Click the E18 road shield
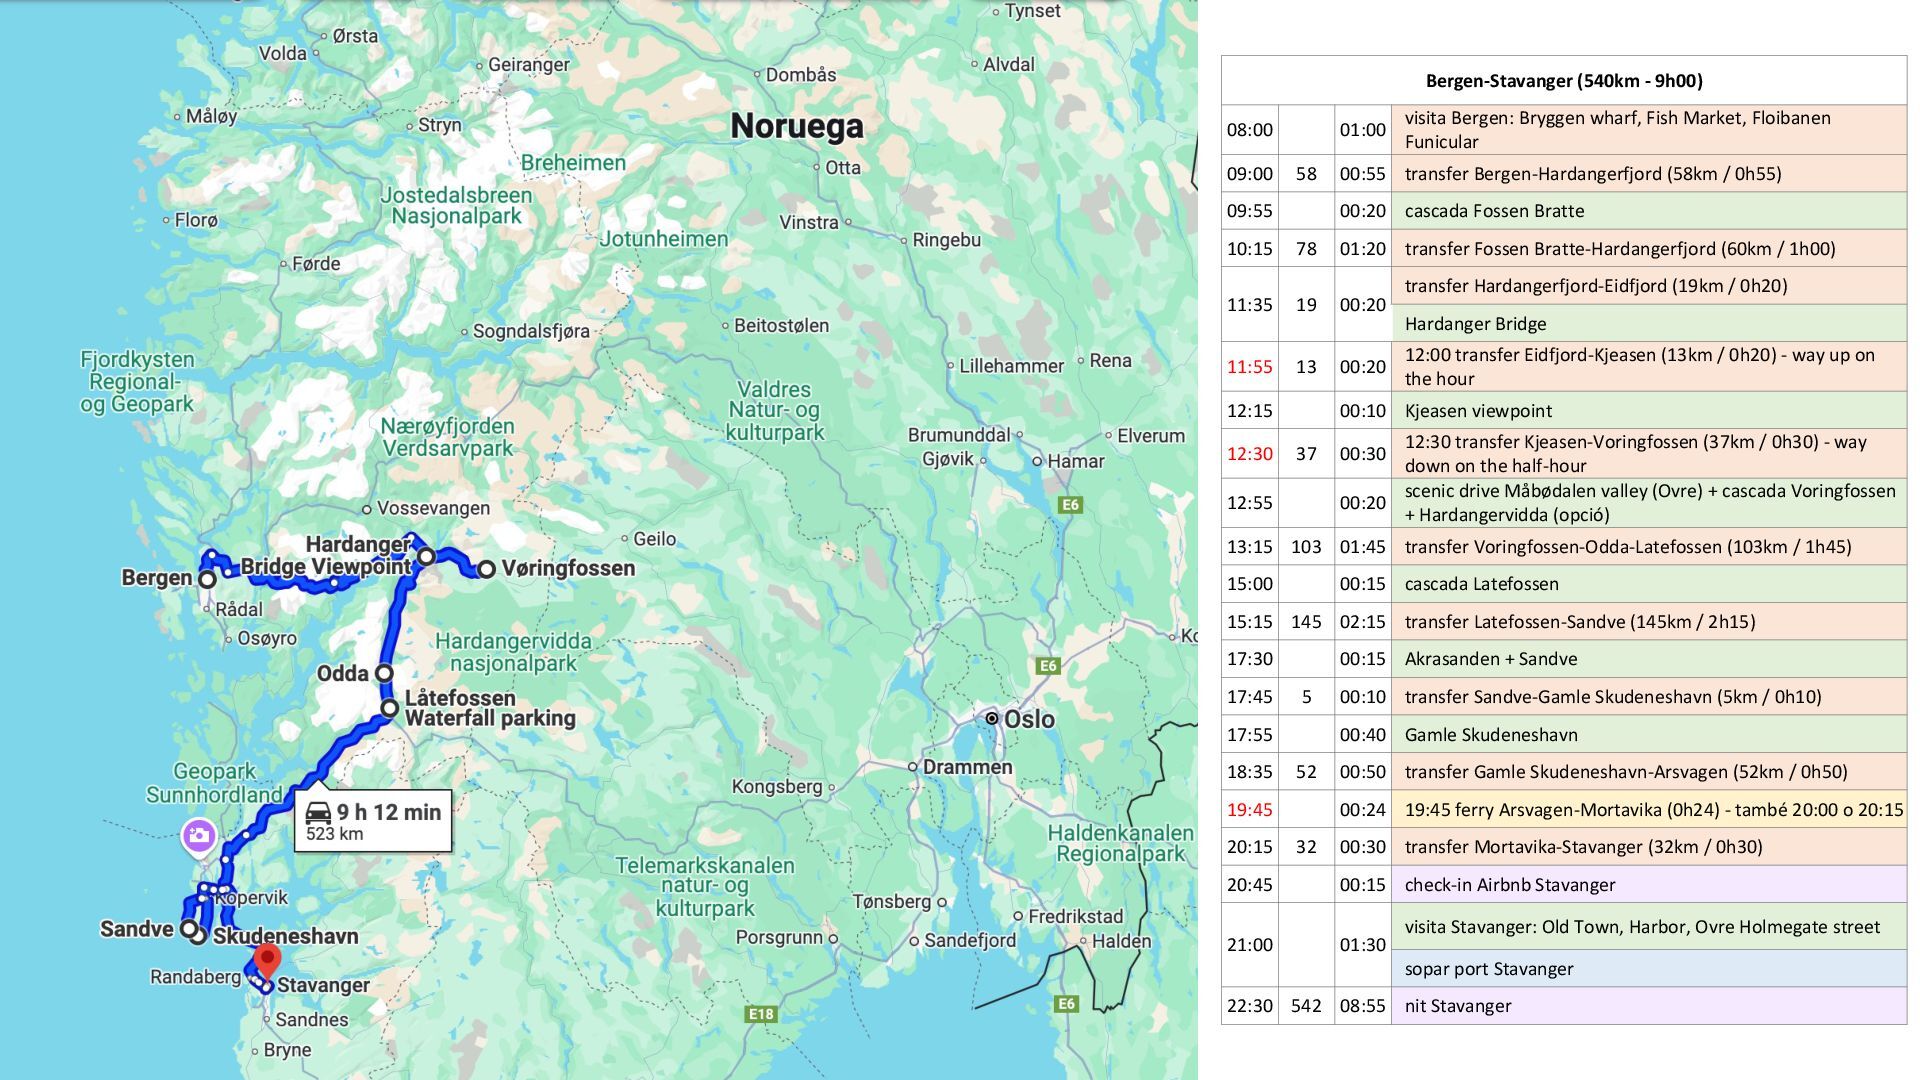 [761, 1014]
